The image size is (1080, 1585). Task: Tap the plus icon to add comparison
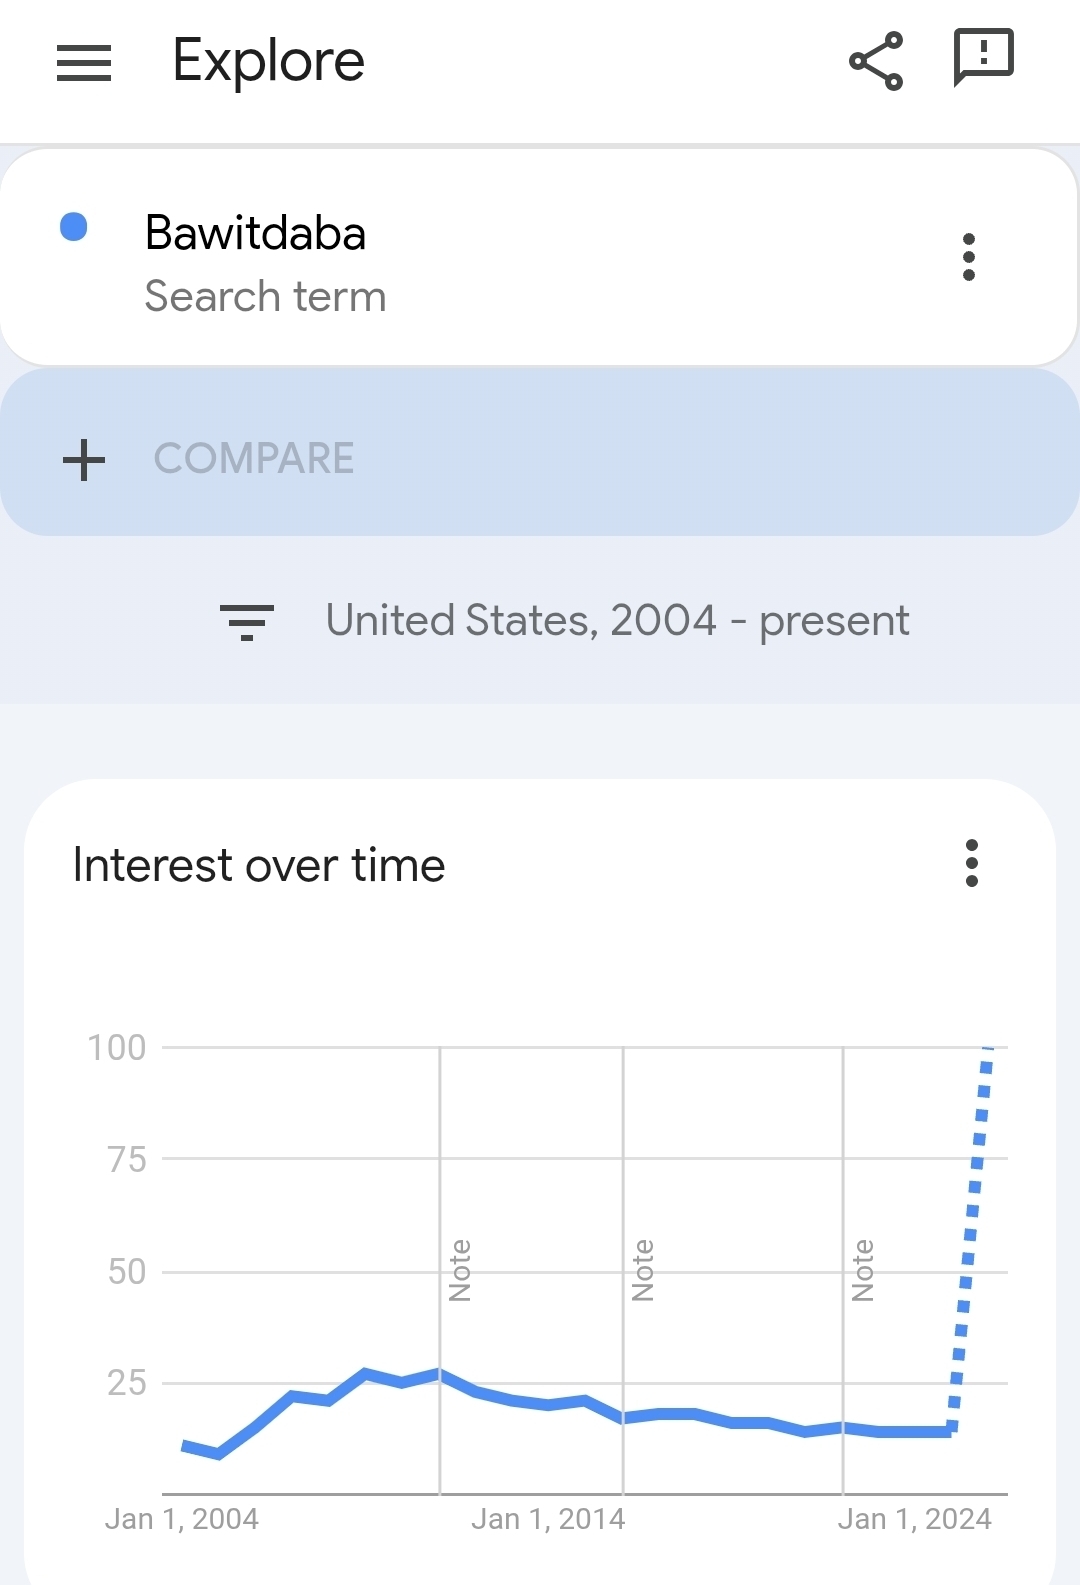pyautogui.click(x=84, y=460)
